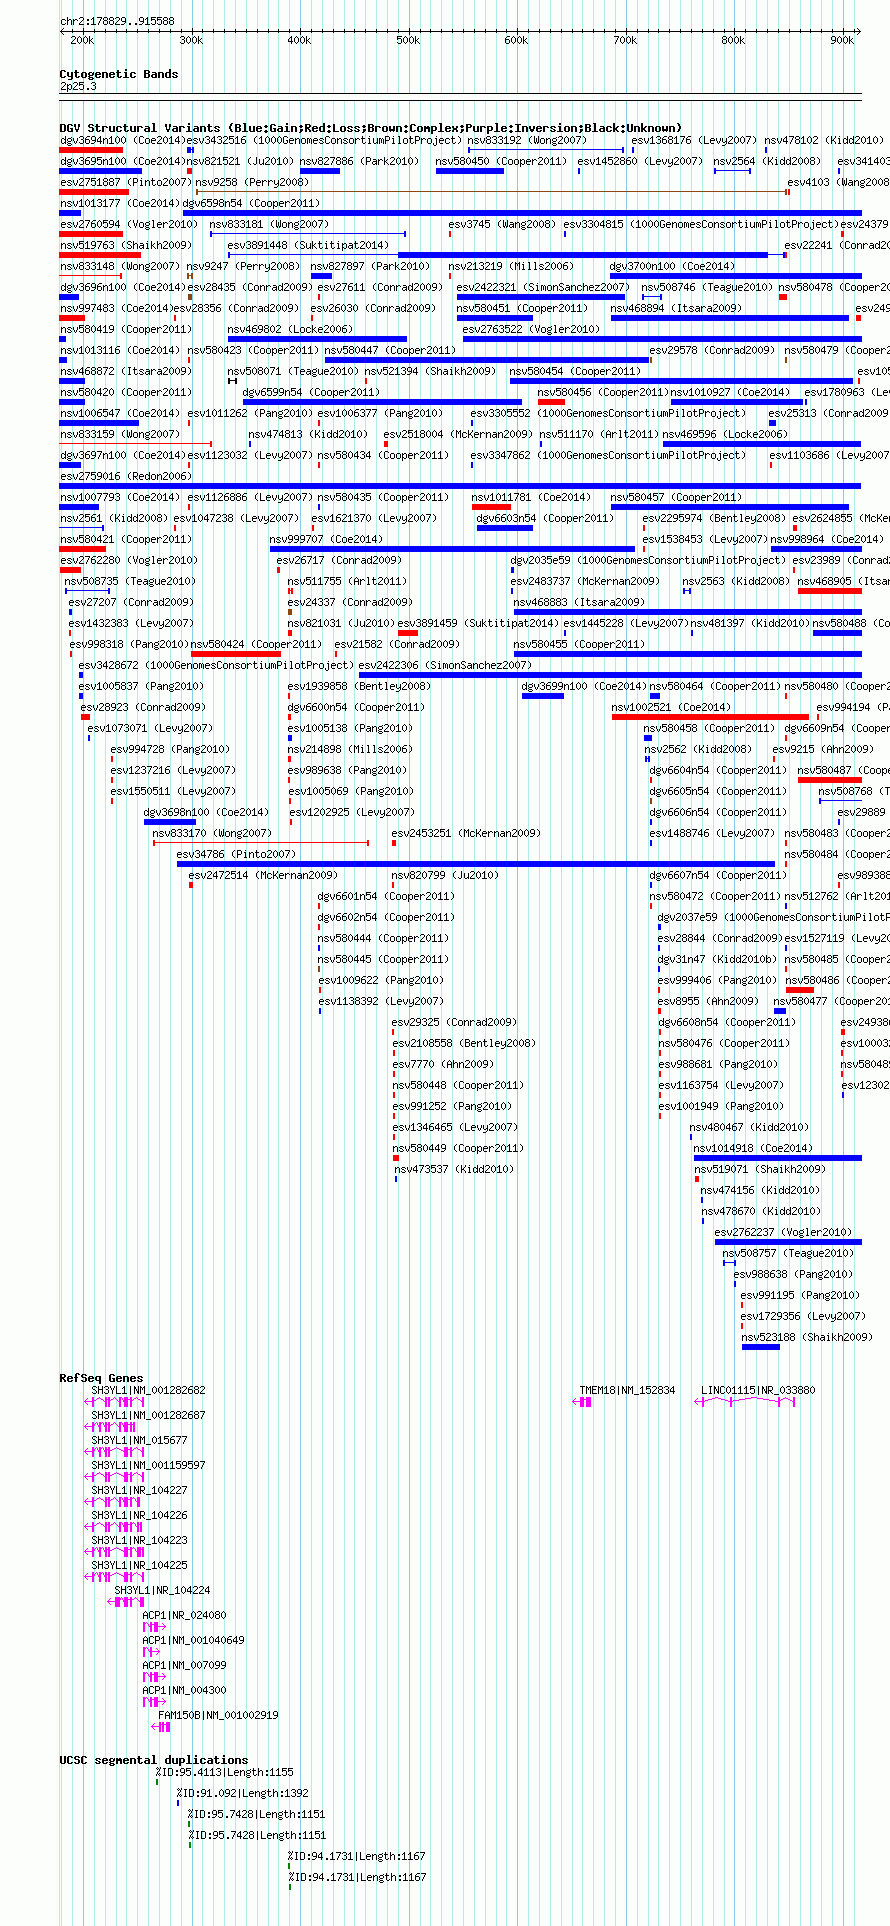This screenshot has height=1926, width=890.
Task: Select variant nsv9258 (Perry2008)
Action: (x=252, y=183)
